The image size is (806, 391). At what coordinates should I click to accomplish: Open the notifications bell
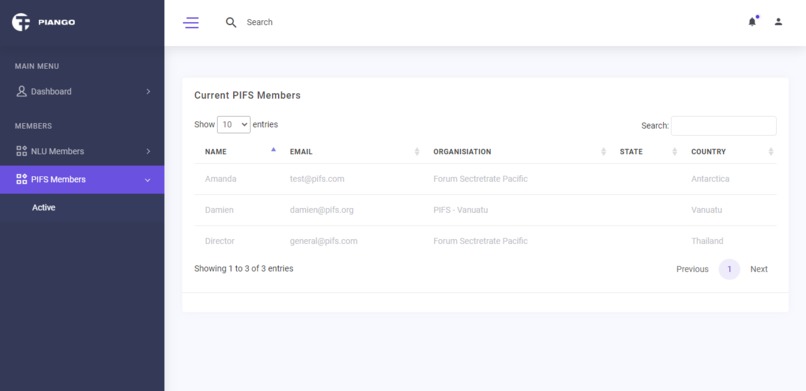point(752,22)
